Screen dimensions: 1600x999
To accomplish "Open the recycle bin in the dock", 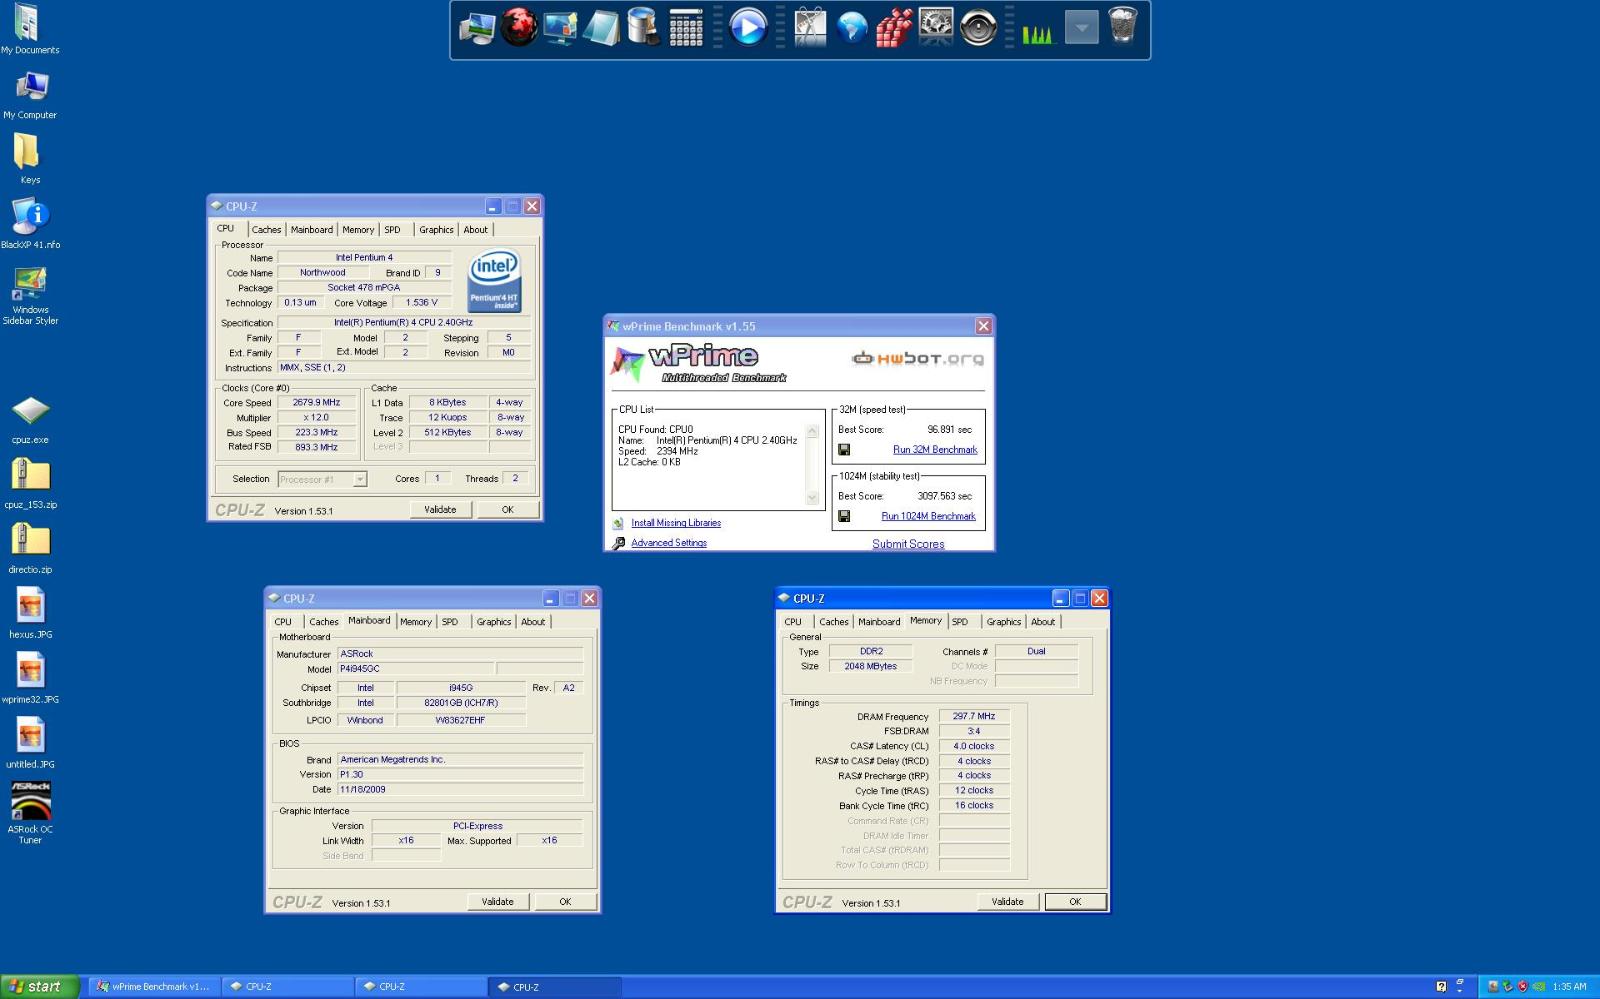I will coord(1123,26).
